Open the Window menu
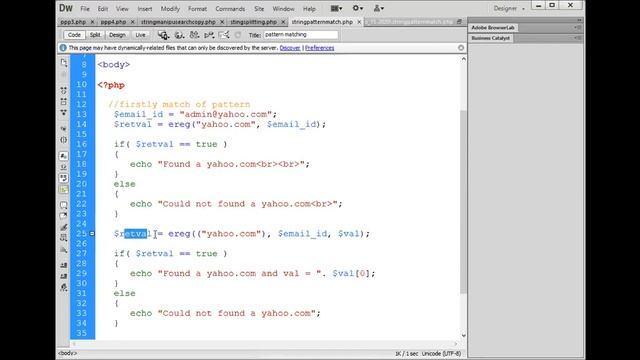Viewport: 640px width, 360px height. [x=283, y=9]
